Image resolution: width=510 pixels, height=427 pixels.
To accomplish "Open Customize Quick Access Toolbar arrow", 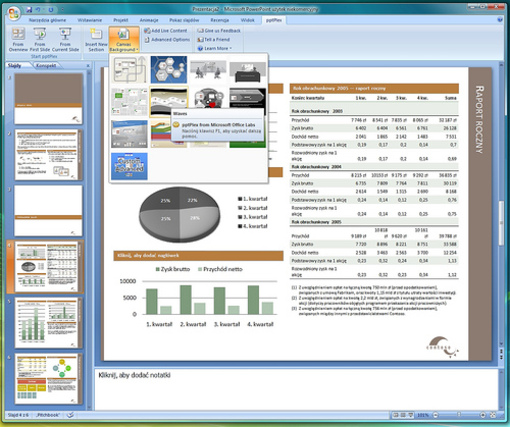I will [x=62, y=10].
